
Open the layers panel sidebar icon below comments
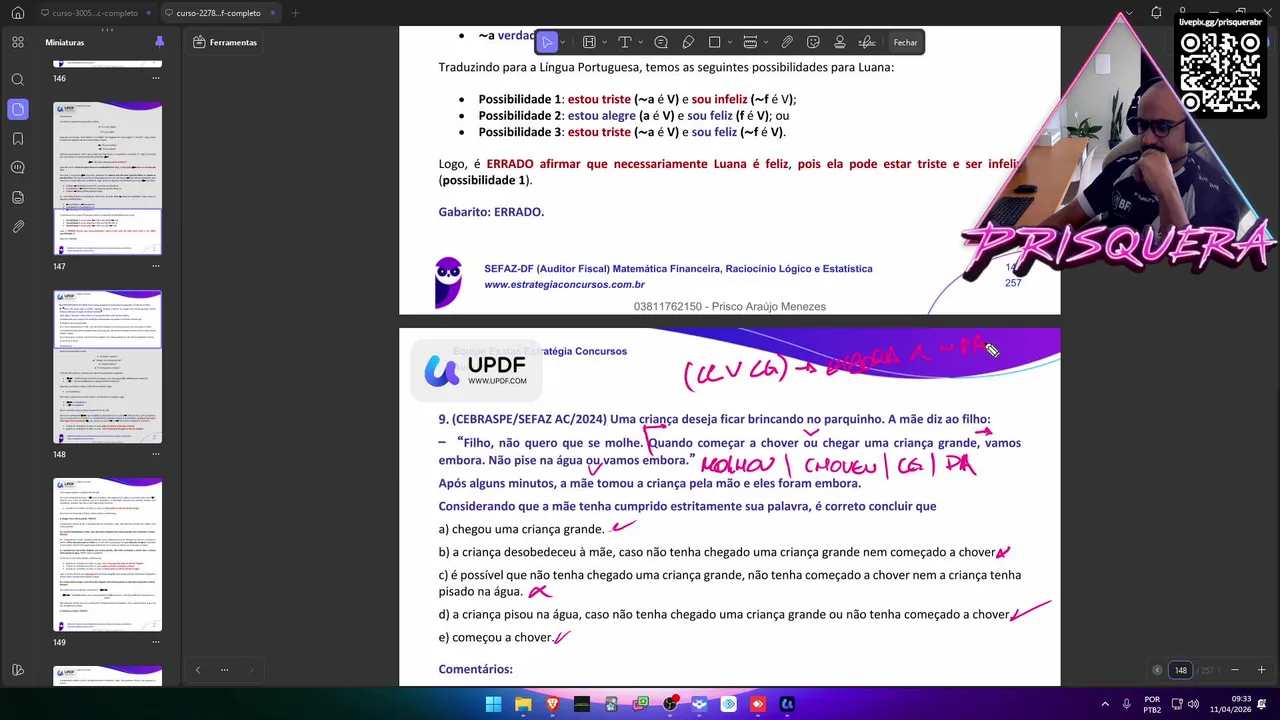coord(17,198)
